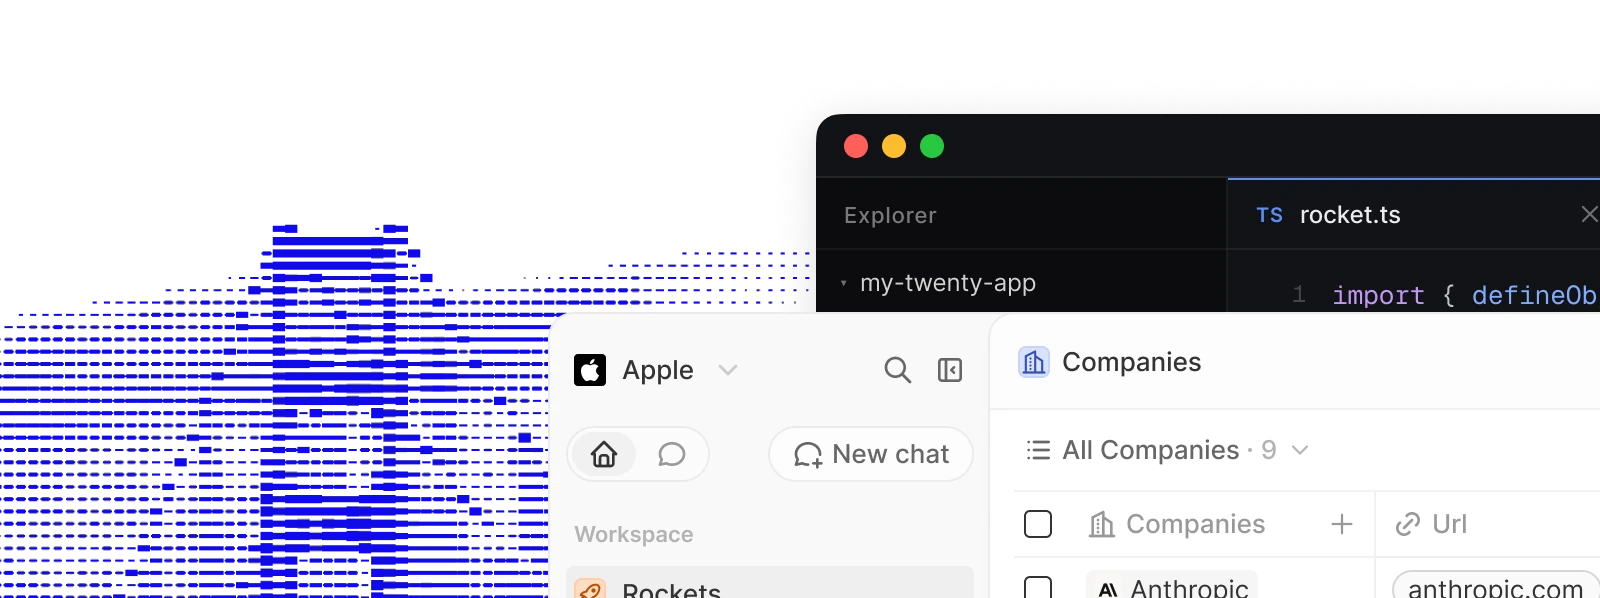Viewport: 1600px width, 598px height.
Task: Collapse the sidebar panel icon
Action: 950,370
